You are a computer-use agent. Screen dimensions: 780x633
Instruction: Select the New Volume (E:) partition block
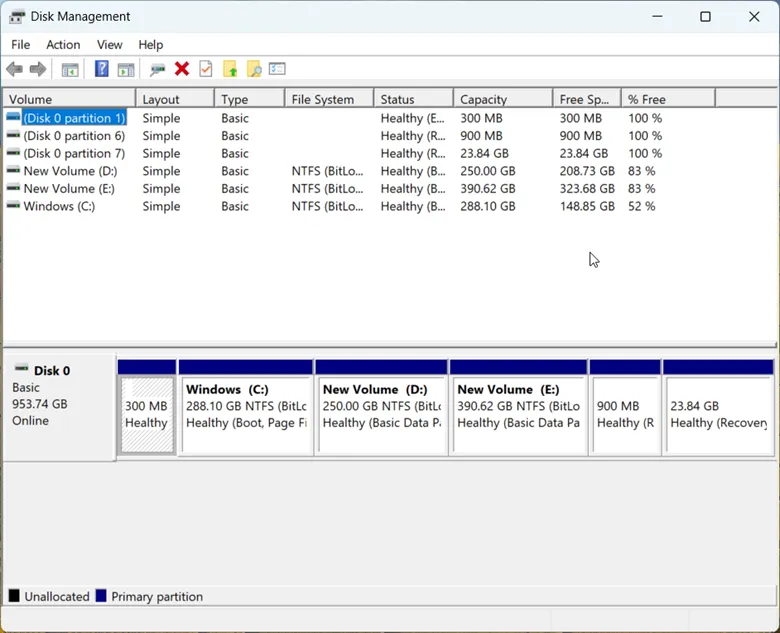click(x=518, y=415)
